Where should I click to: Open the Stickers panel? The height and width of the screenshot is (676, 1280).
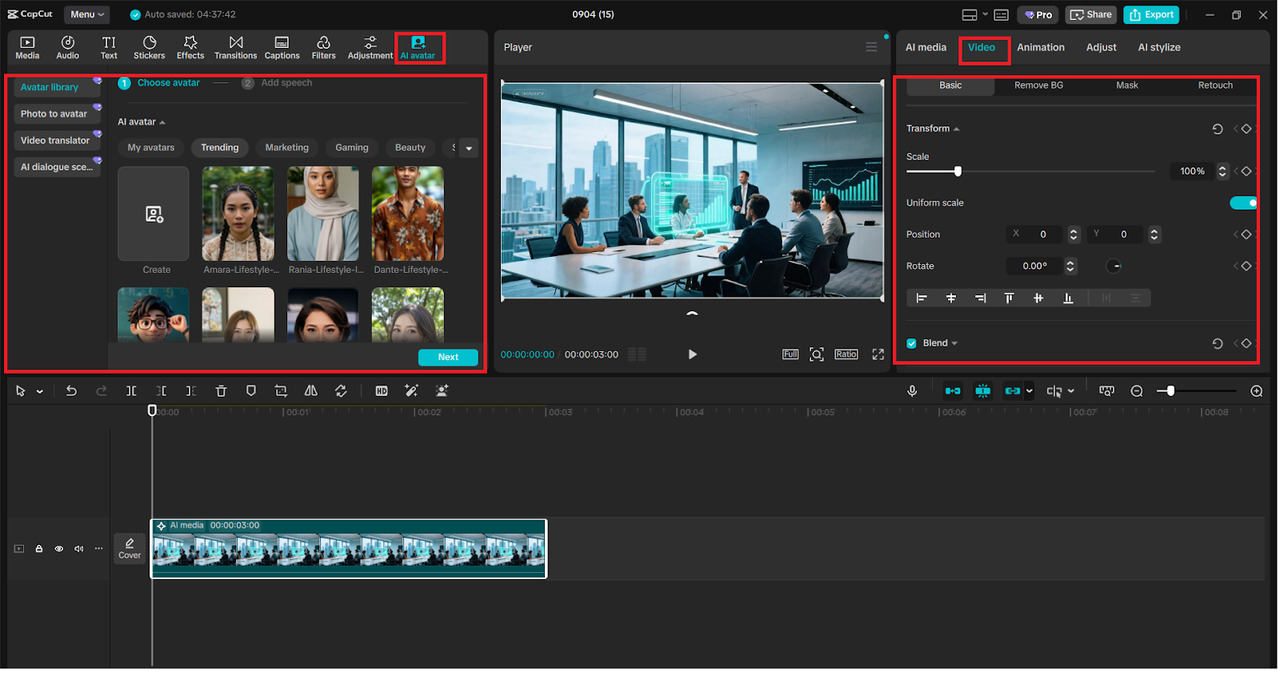[149, 47]
